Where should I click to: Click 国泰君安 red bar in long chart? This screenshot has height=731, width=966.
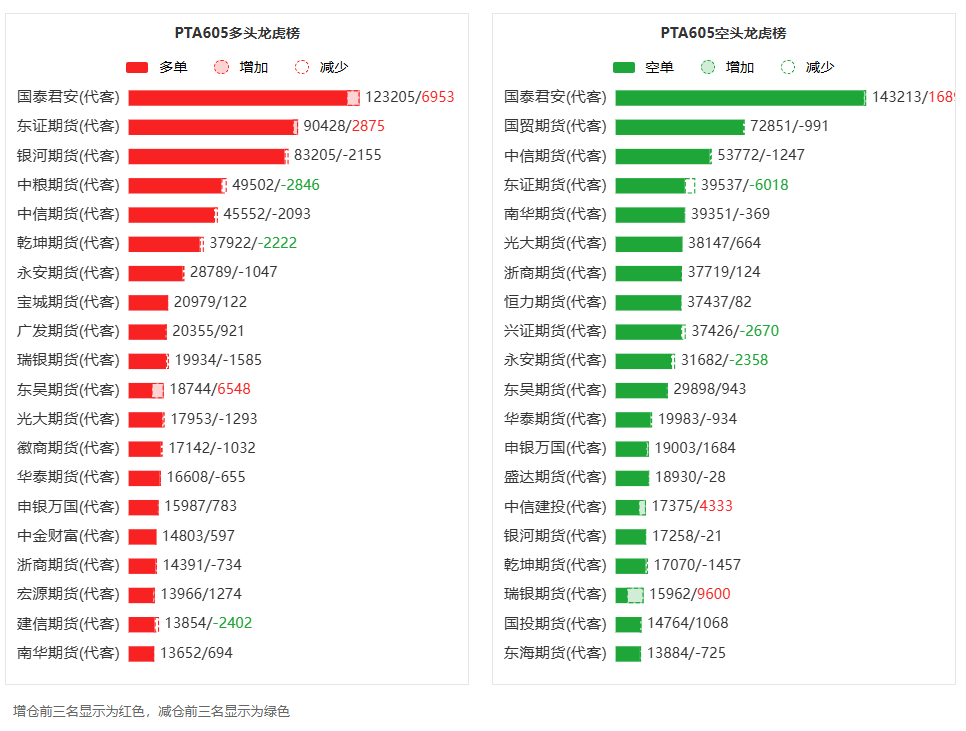click(x=238, y=97)
